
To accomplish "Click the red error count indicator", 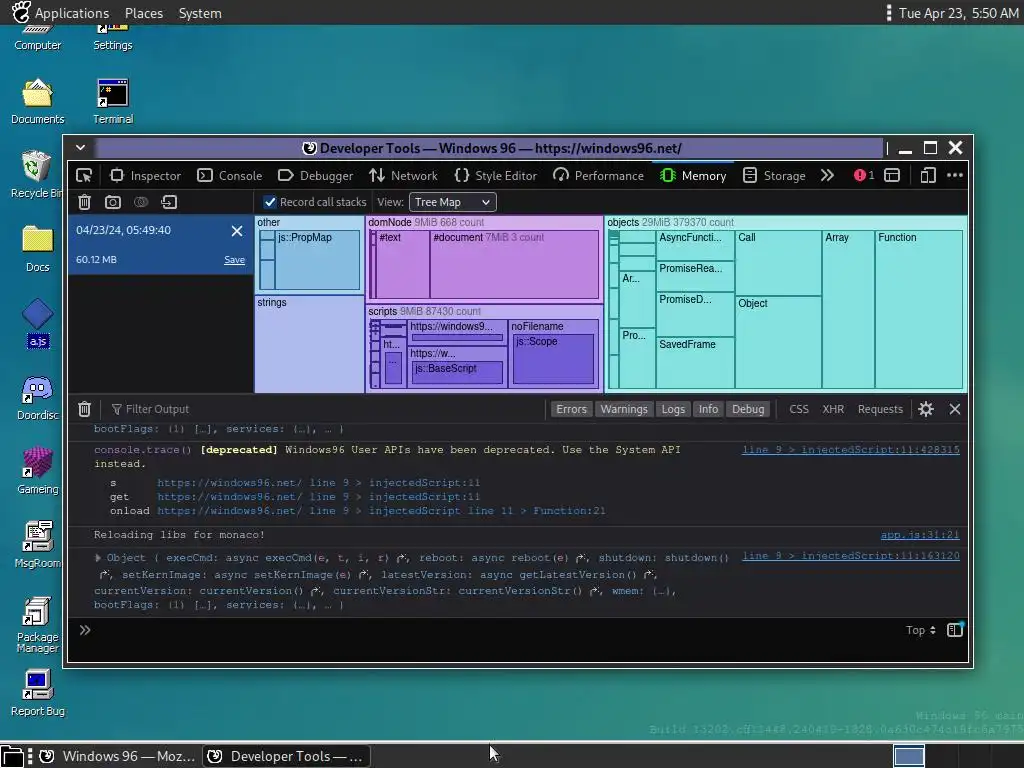I will coord(864,175).
